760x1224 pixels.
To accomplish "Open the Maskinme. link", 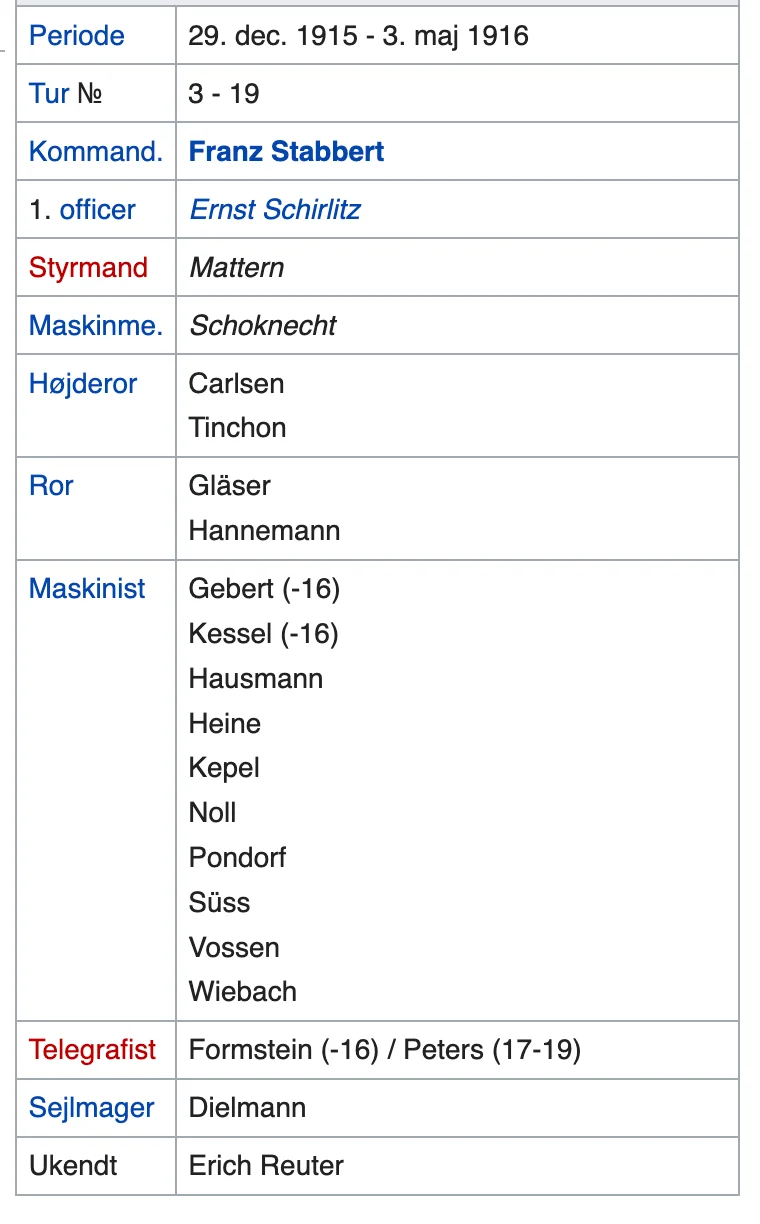I will pos(95,326).
